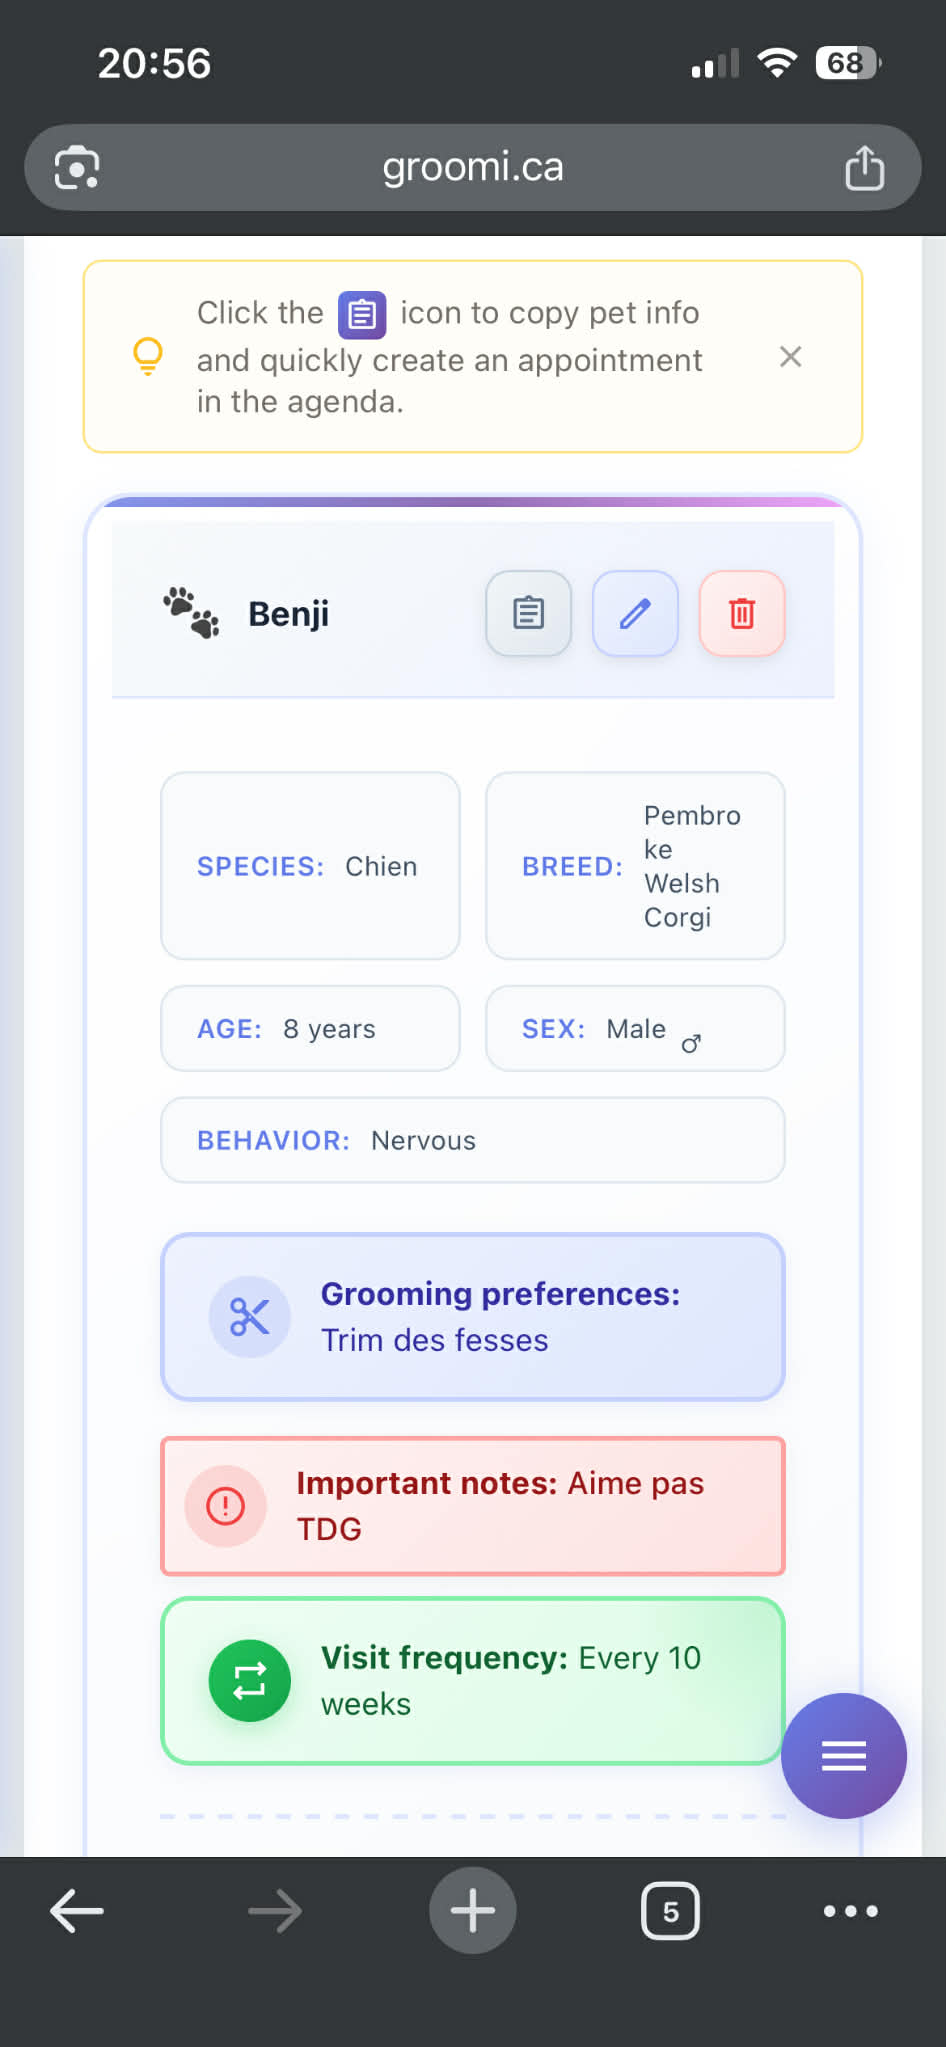Open the share sheet from the address bar
Screen dimensions: 946x2047
pos(863,167)
